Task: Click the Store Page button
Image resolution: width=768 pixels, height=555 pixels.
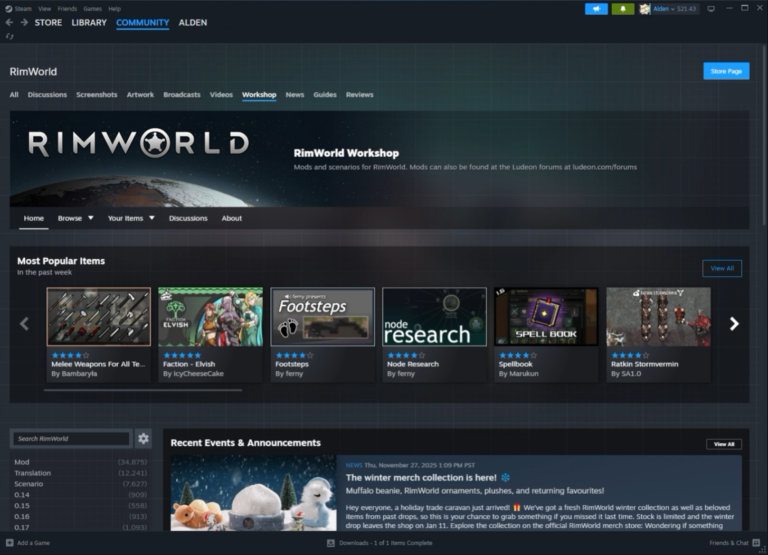Action: click(x=726, y=71)
